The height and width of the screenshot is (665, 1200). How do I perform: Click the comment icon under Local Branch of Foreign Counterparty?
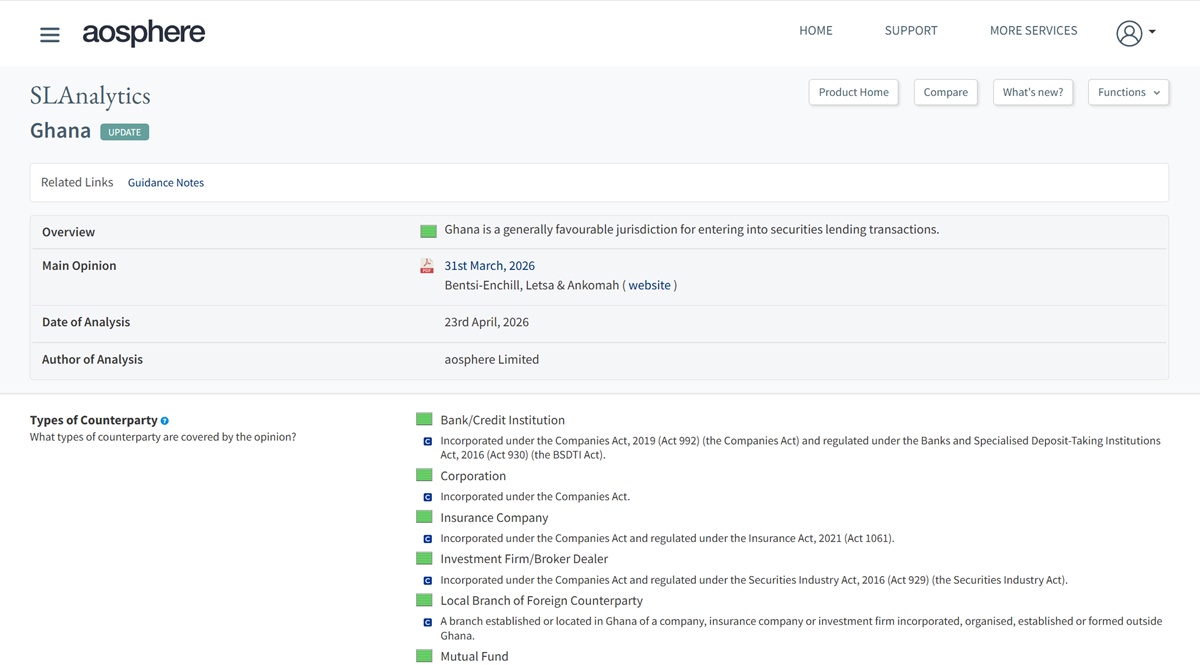[428, 622]
